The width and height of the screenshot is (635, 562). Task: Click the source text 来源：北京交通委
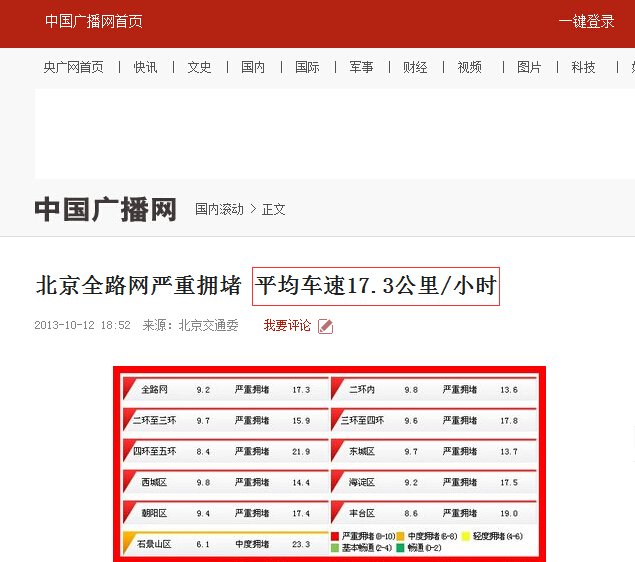(190, 325)
